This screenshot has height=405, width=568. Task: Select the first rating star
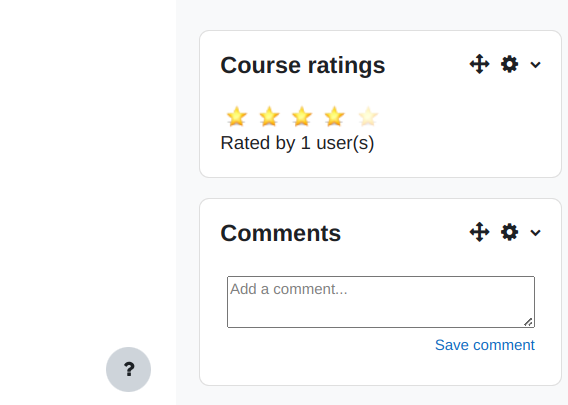point(237,117)
